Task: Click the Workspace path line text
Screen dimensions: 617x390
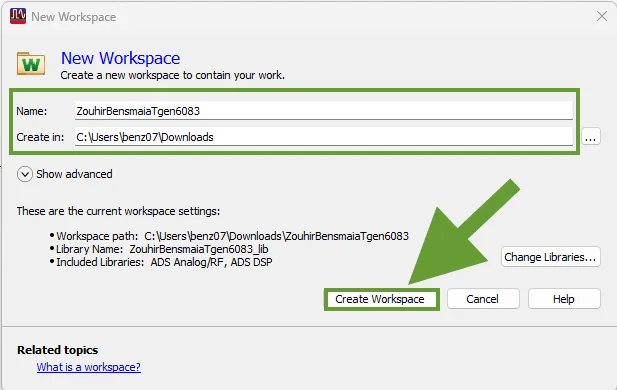Action: coord(233,236)
